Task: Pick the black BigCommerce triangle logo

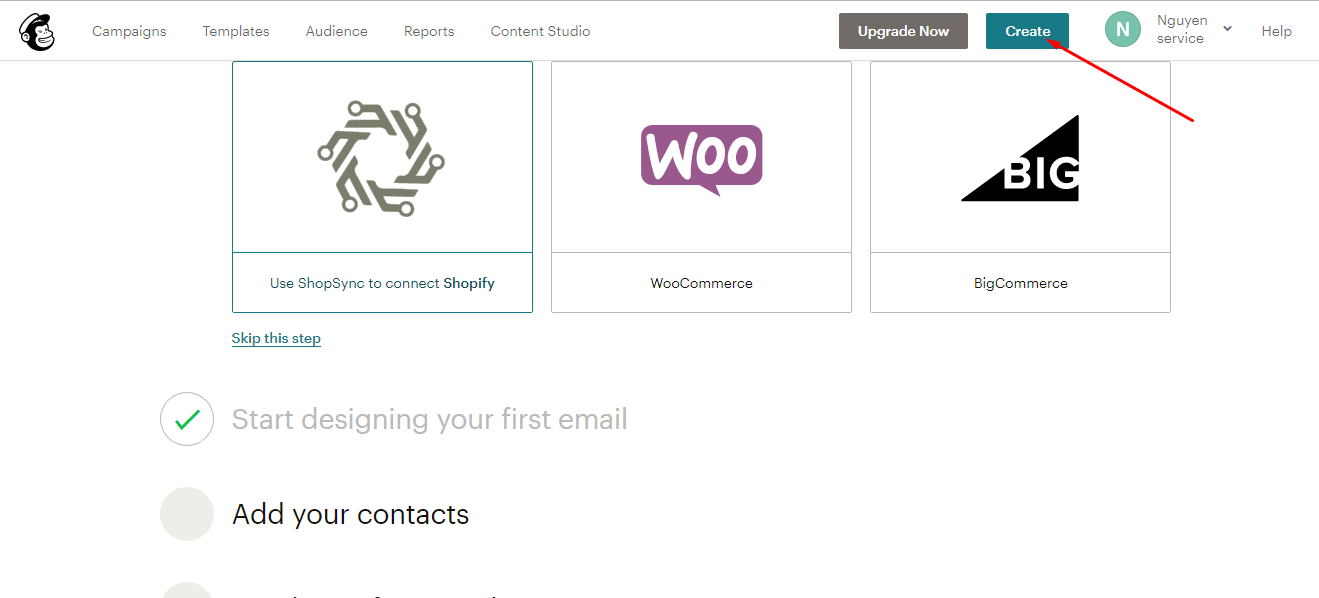Action: coord(1020,158)
